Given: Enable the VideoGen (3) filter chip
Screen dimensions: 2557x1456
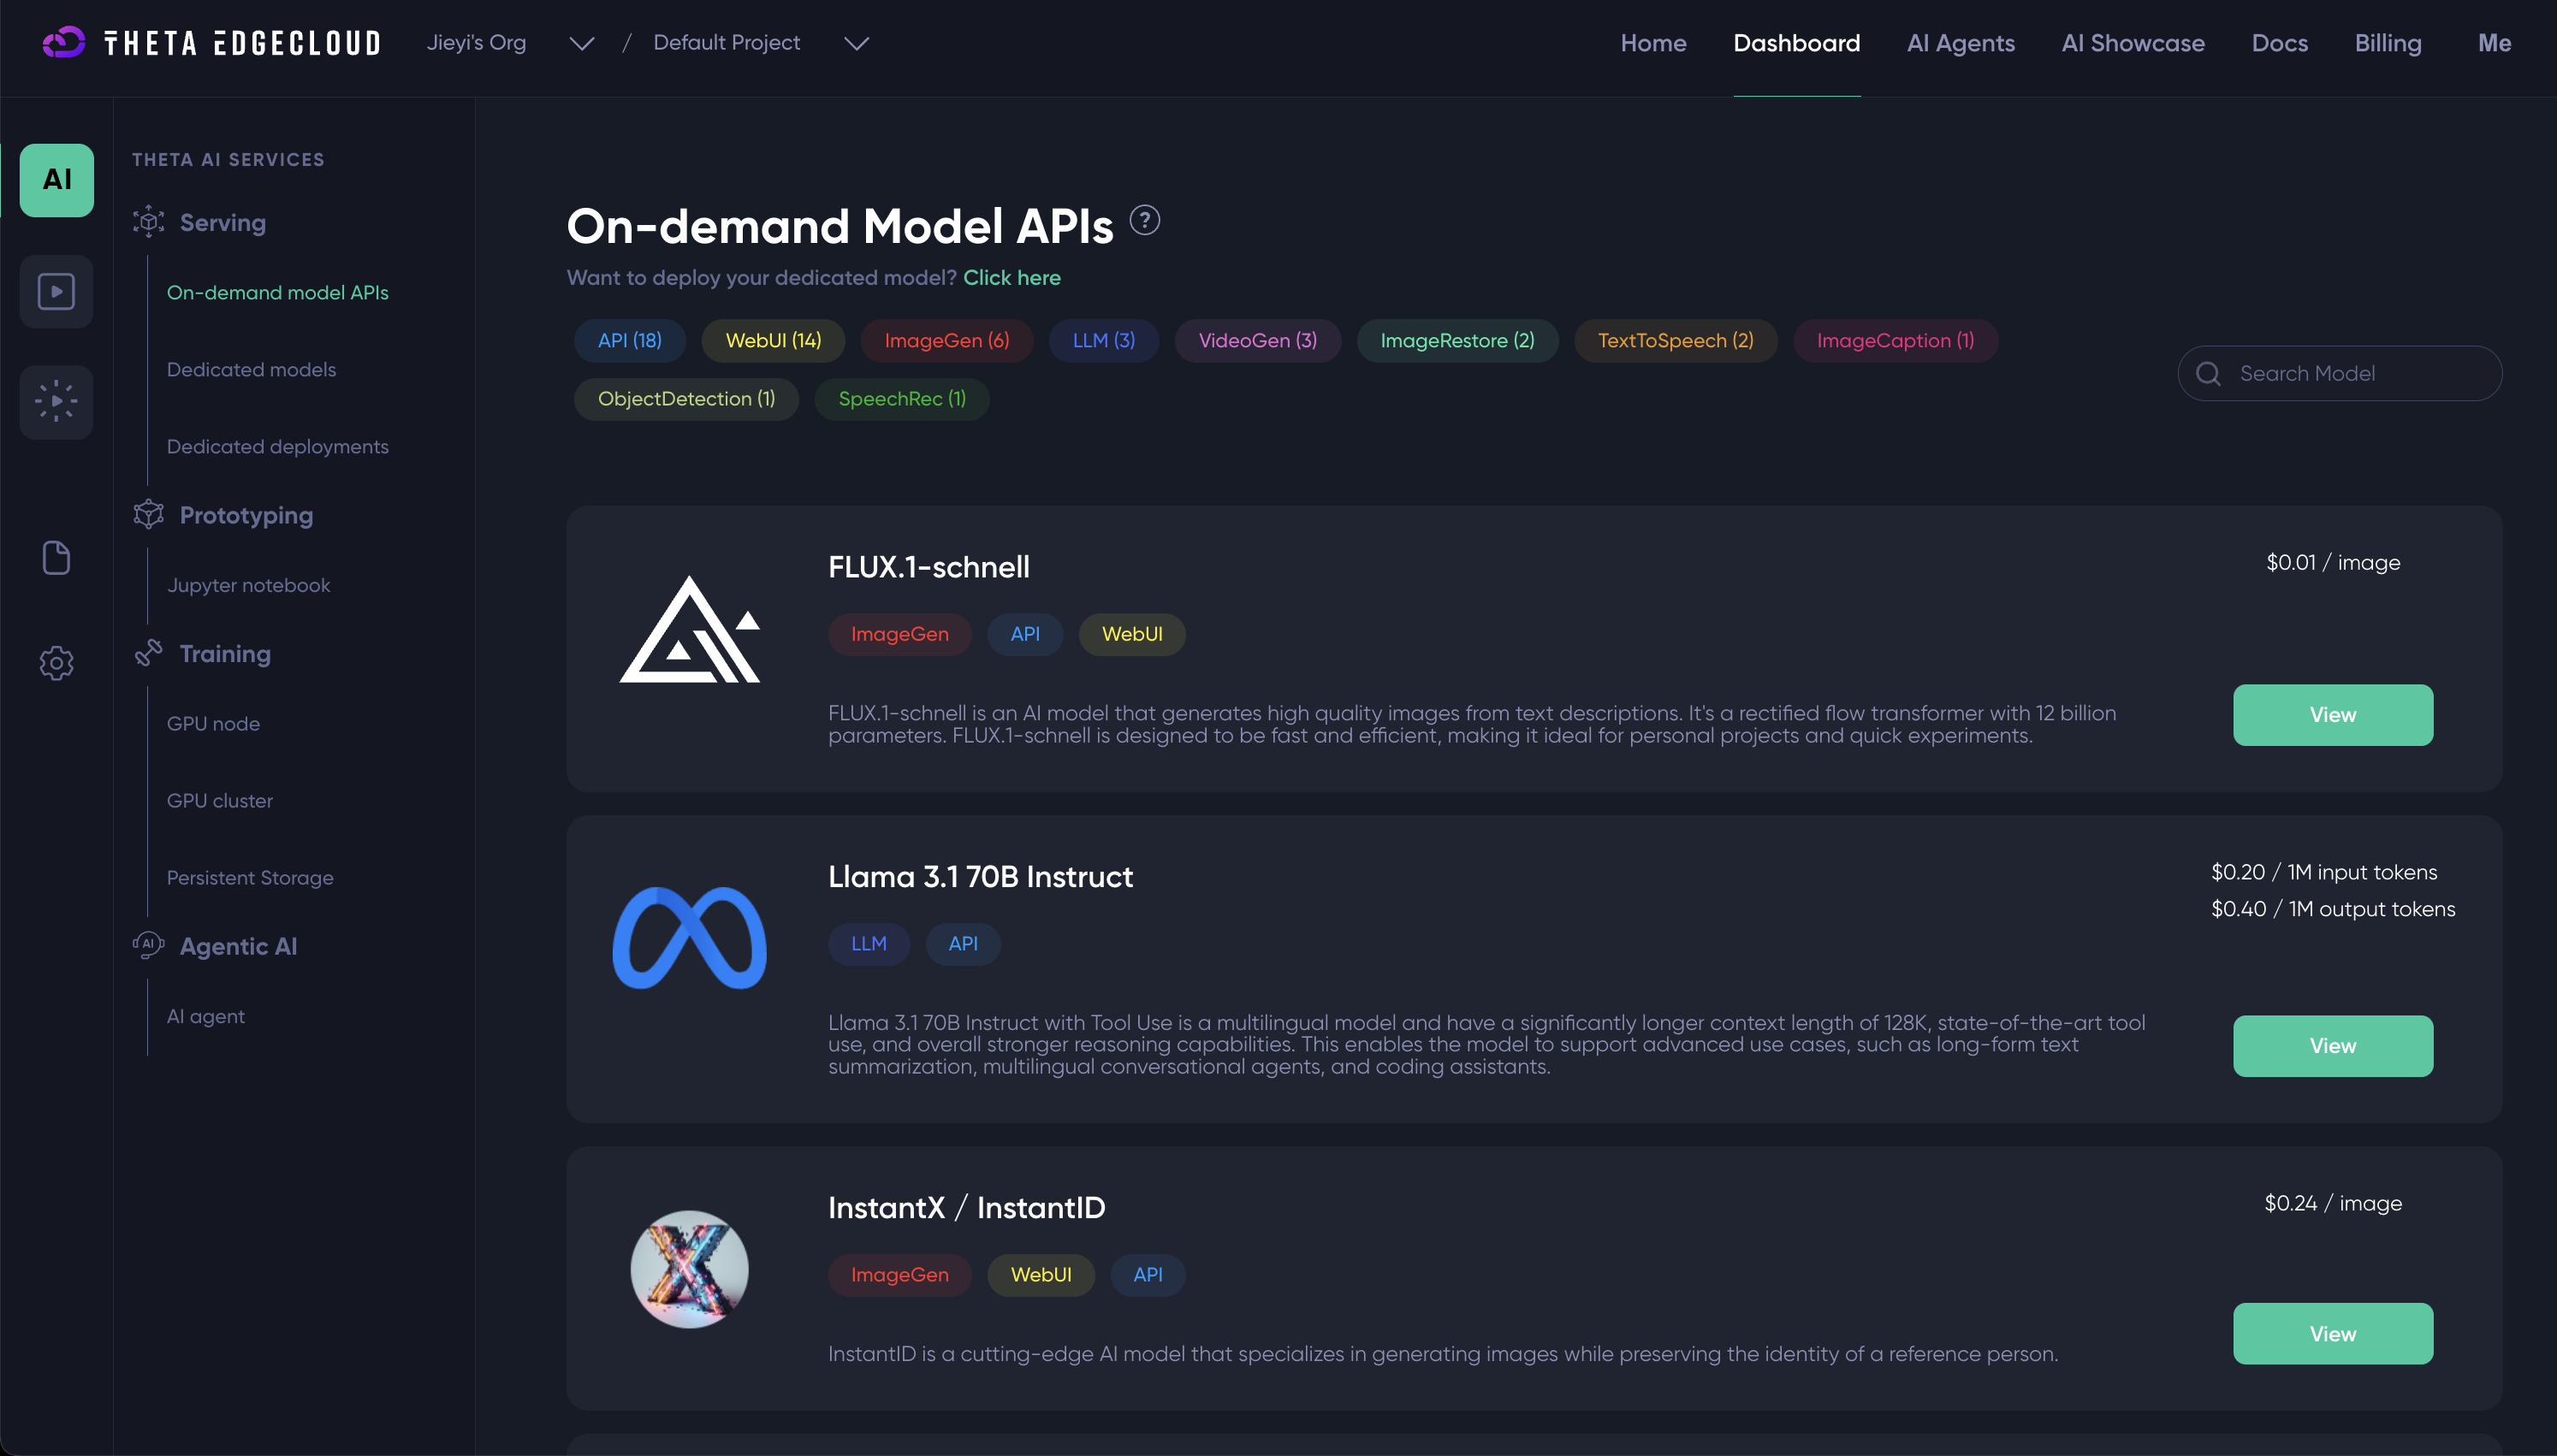Looking at the screenshot, I should 1257,341.
